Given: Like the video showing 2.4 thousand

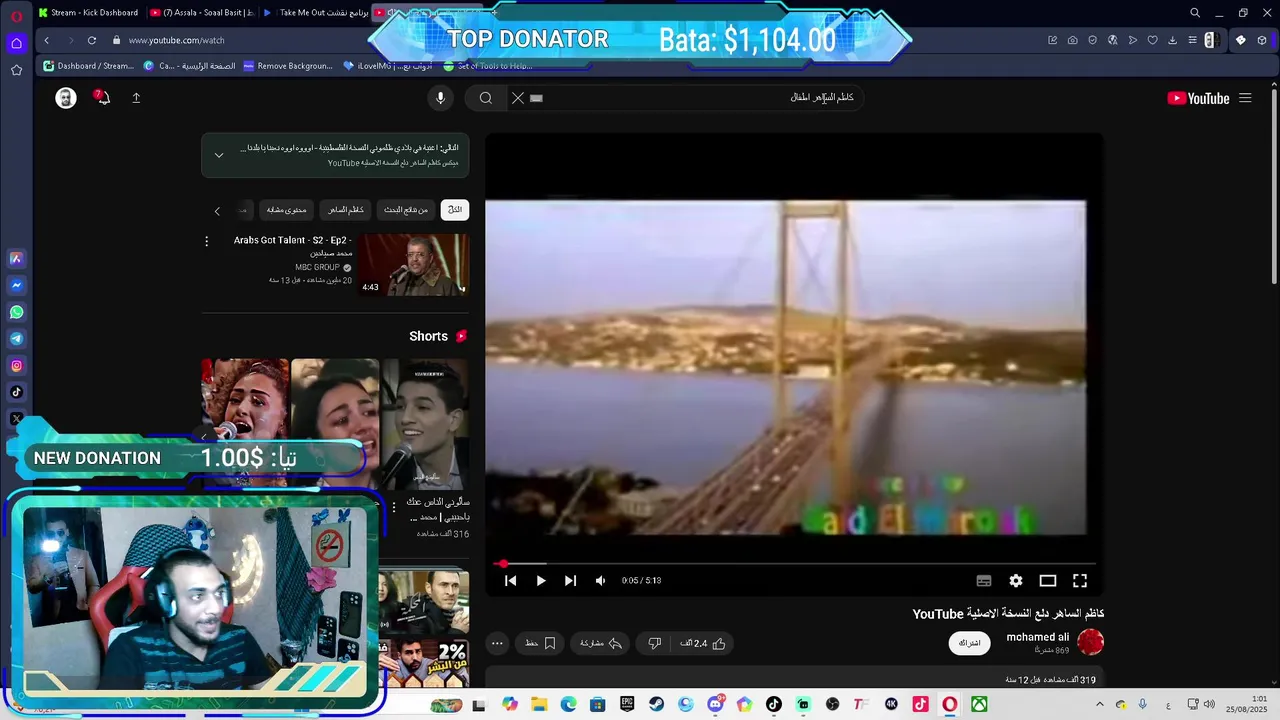Looking at the screenshot, I should click(x=703, y=643).
